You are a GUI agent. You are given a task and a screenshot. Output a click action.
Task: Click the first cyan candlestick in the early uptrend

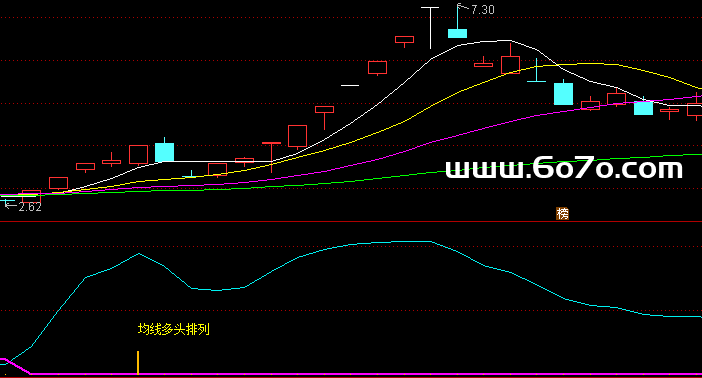(164, 150)
